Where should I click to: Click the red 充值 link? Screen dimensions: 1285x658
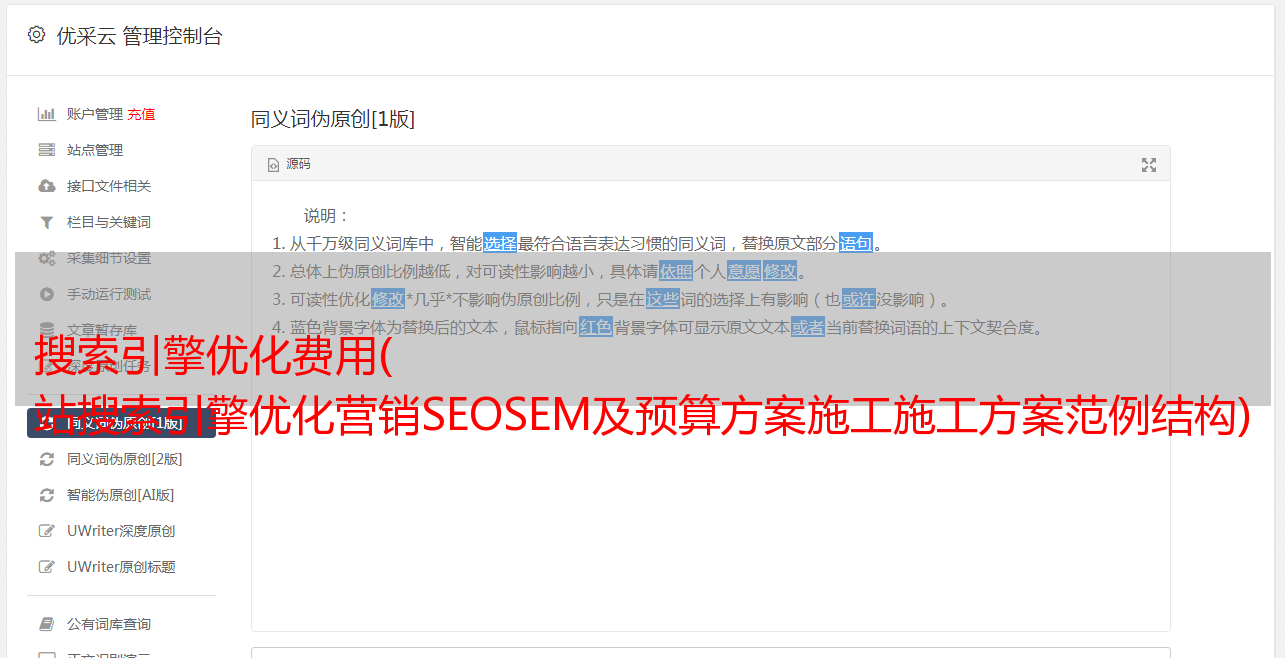[x=141, y=114]
